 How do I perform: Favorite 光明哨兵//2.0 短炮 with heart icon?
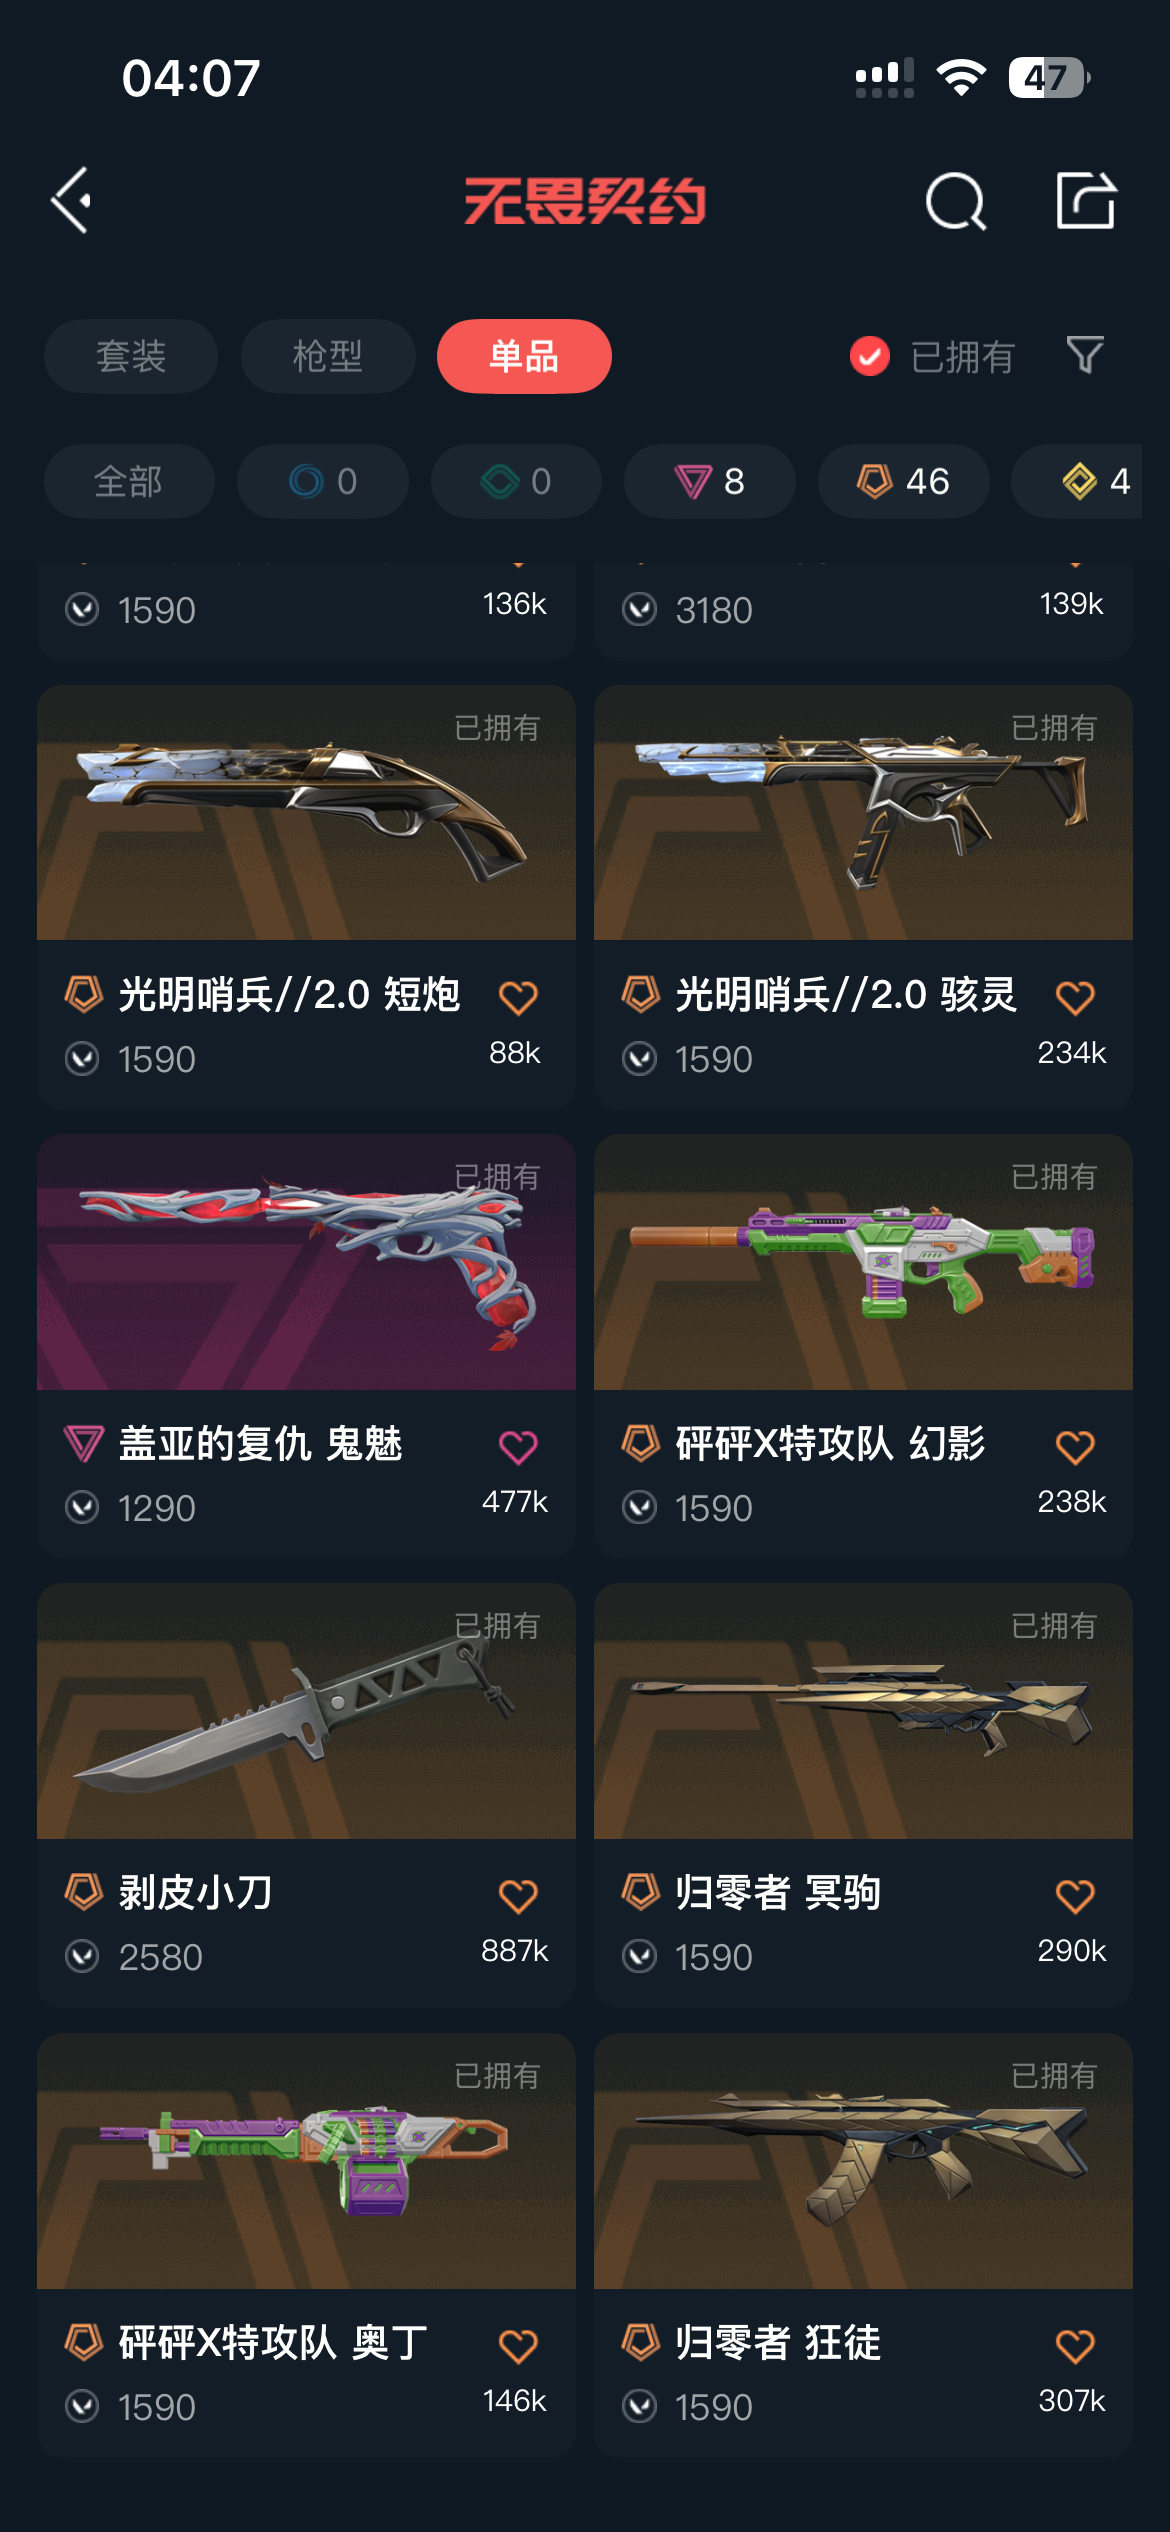pos(518,997)
